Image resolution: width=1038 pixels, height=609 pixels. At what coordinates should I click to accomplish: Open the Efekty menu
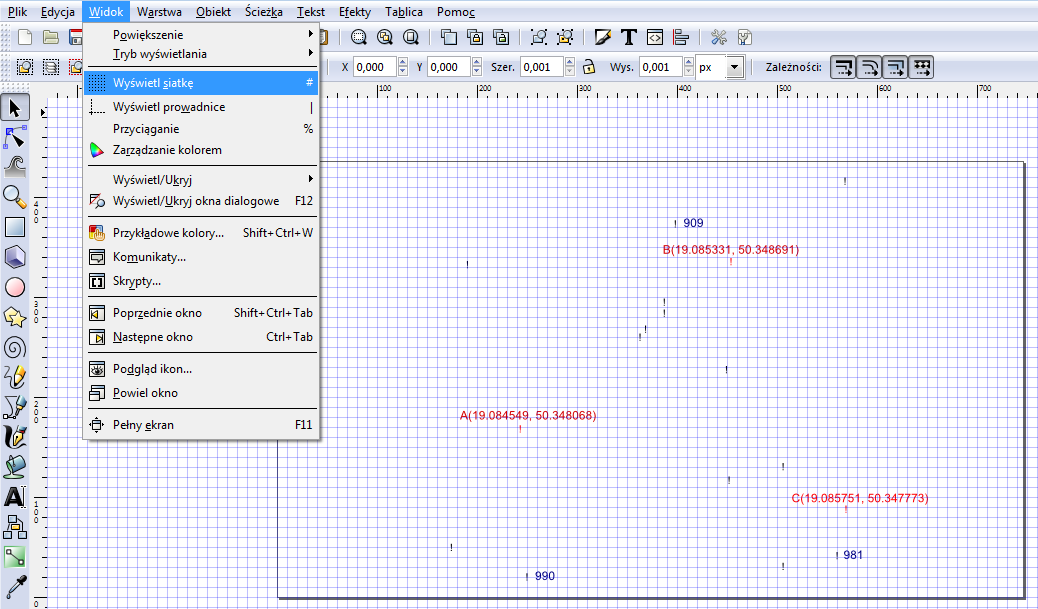[355, 12]
